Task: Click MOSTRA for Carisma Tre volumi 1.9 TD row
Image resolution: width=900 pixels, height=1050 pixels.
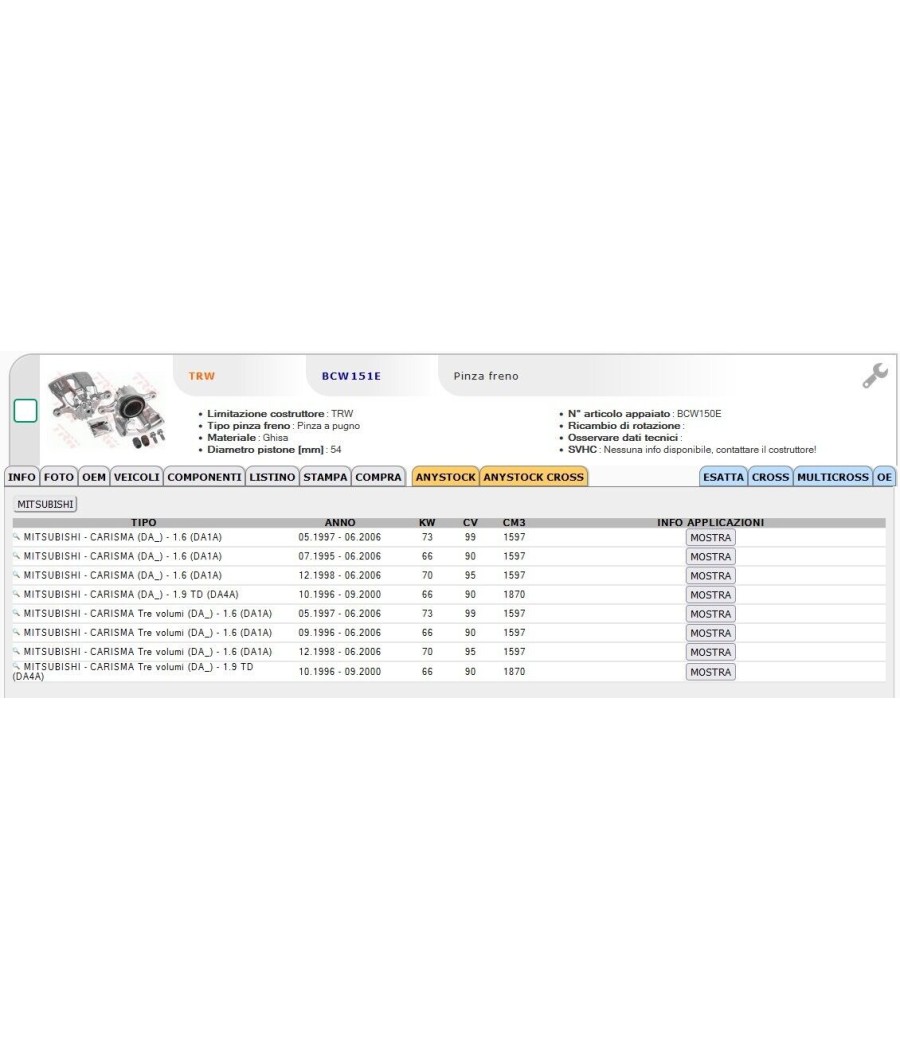Action: click(710, 672)
